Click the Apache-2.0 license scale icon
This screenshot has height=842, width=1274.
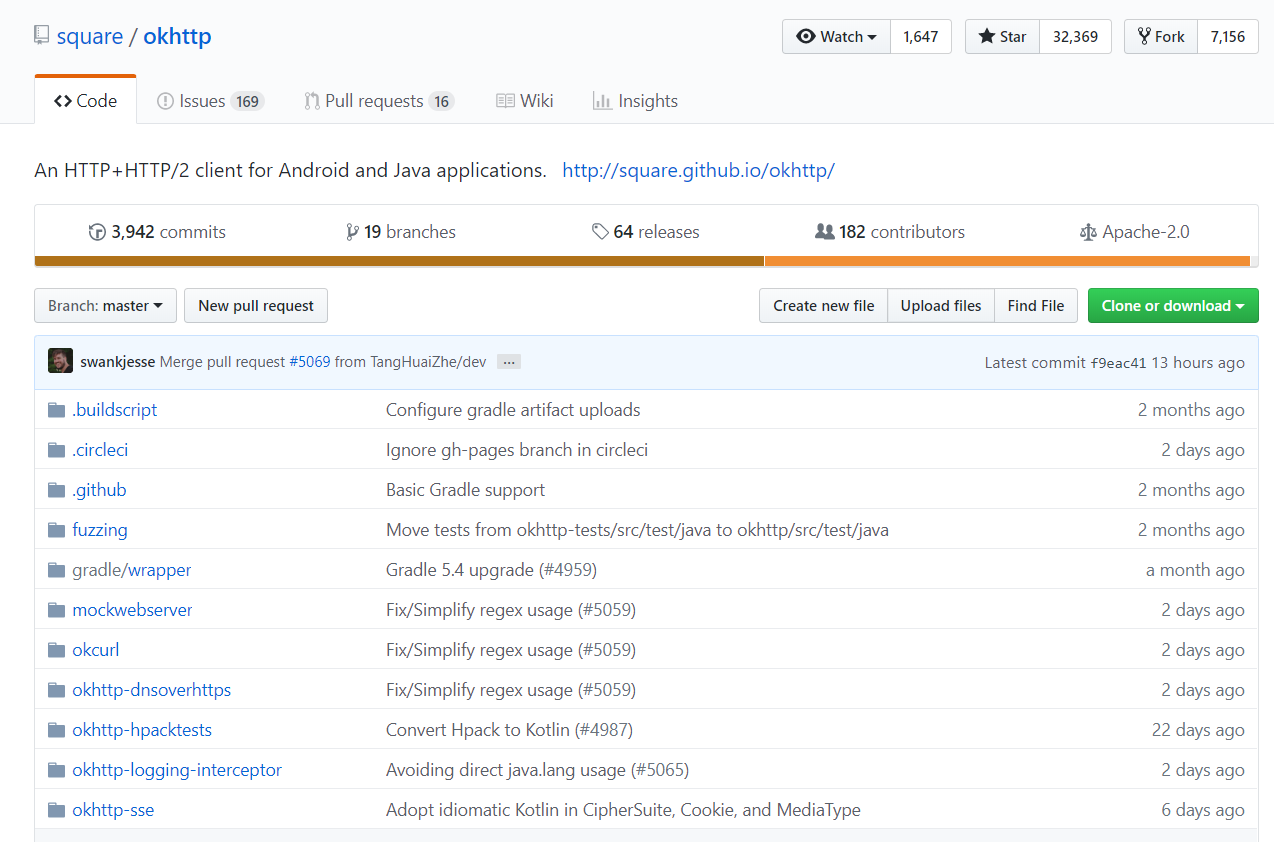1088,232
